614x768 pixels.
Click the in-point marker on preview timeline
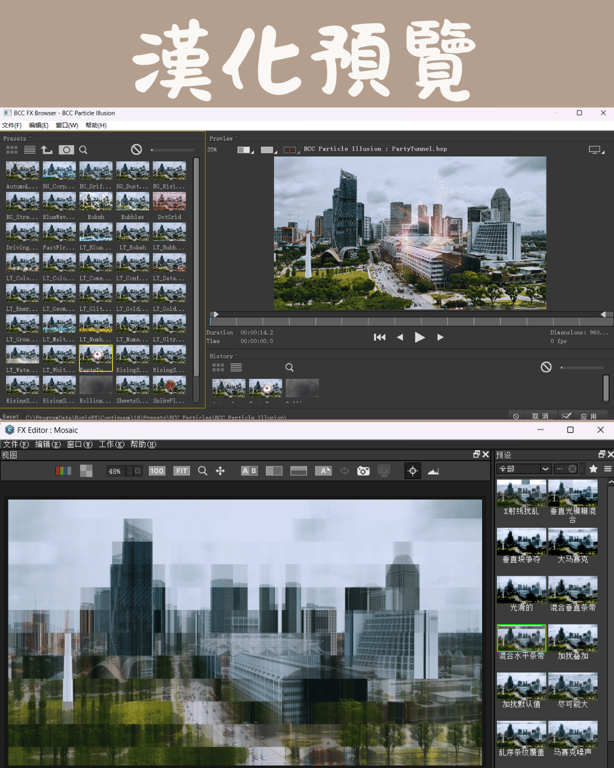(x=215, y=314)
